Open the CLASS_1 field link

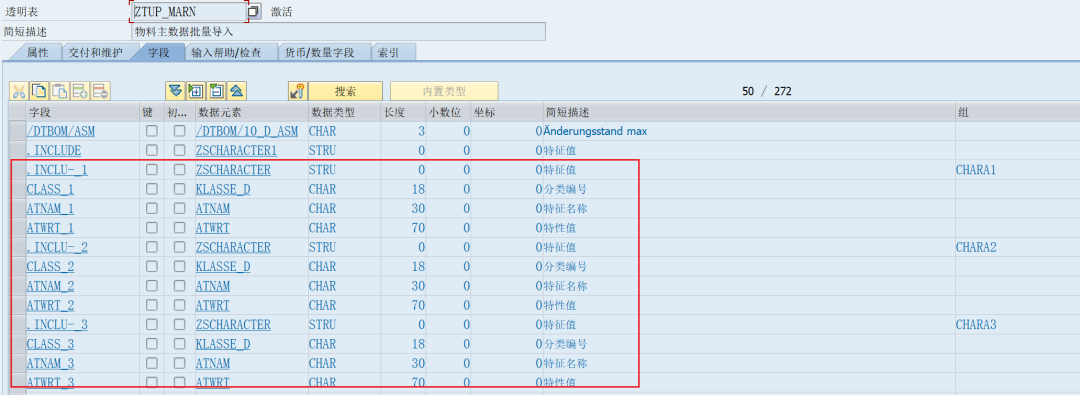50,189
